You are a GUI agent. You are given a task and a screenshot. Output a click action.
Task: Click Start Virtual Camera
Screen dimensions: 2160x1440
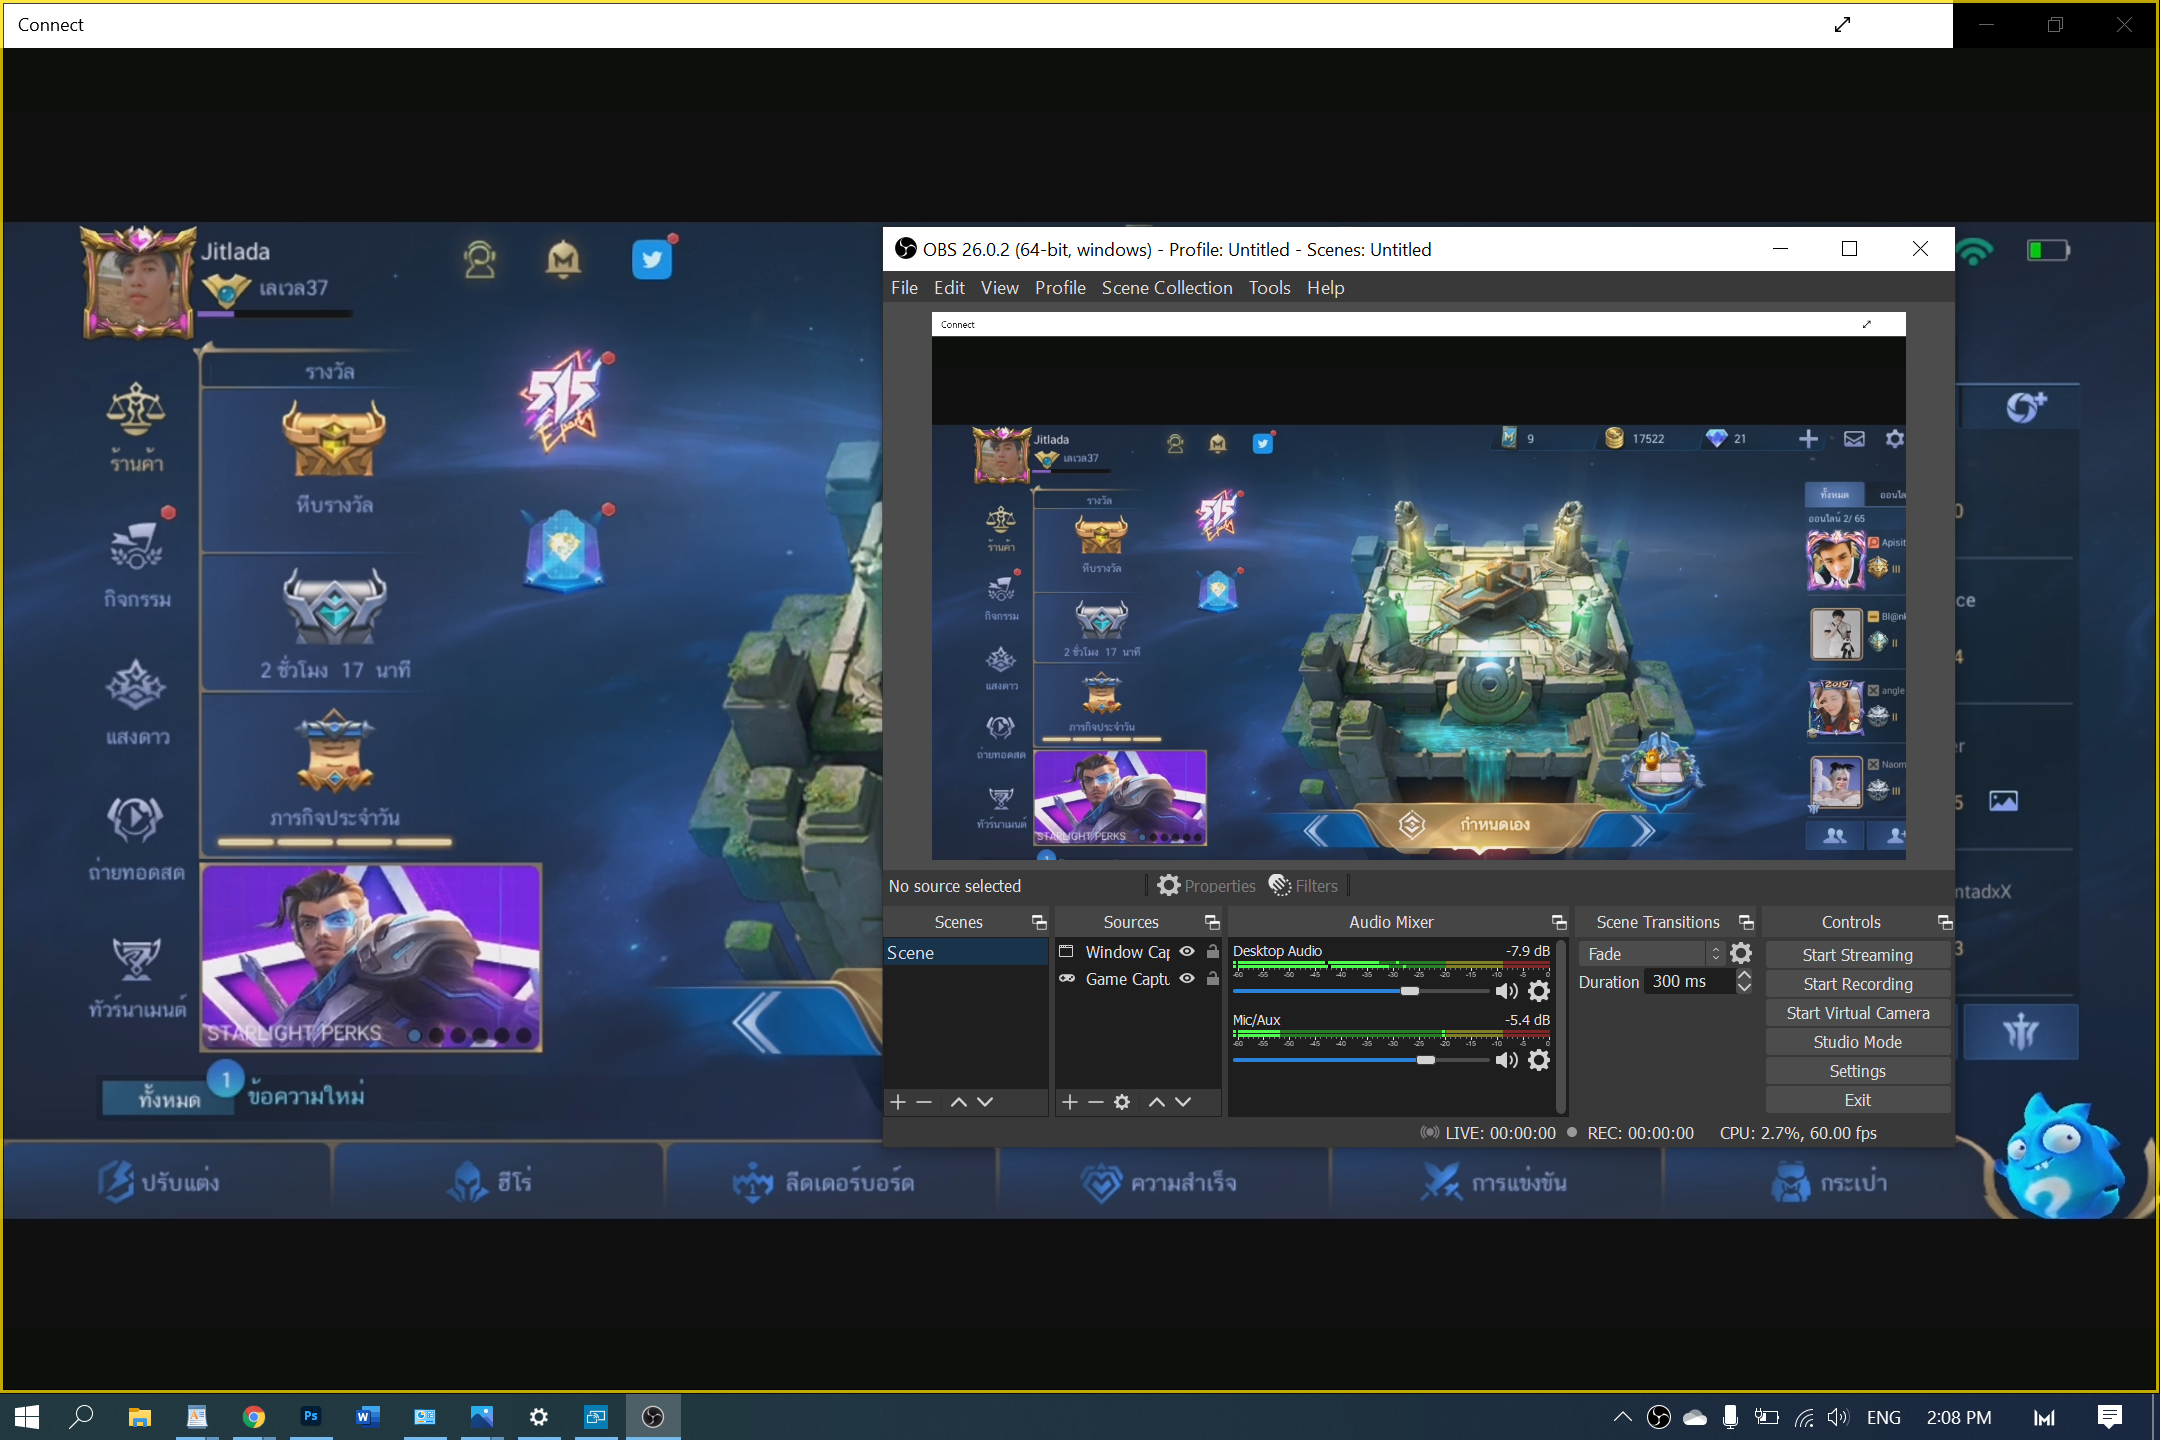coord(1857,1013)
